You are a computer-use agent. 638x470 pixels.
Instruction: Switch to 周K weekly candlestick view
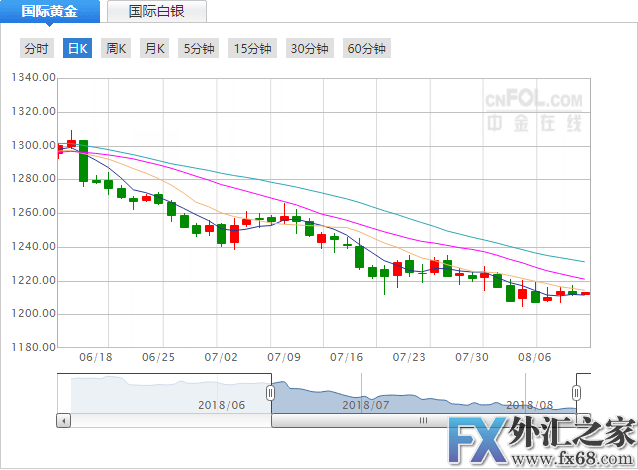pos(116,49)
